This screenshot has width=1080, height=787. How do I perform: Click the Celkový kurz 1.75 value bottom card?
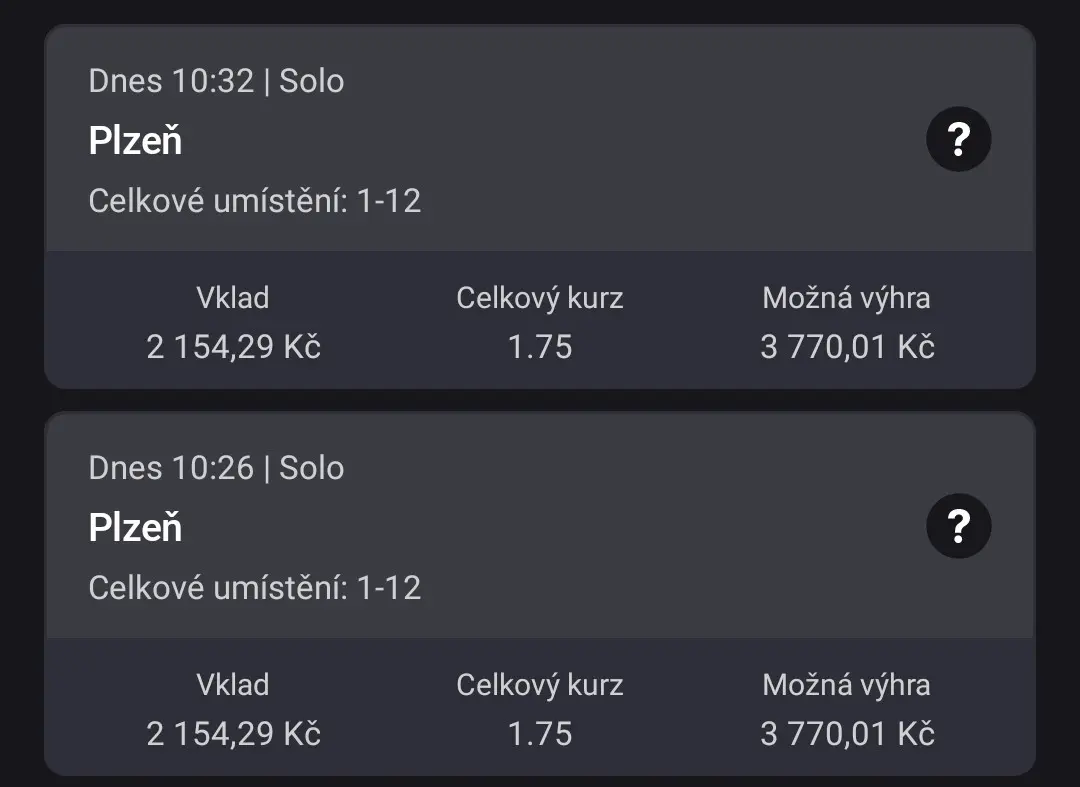pos(540,733)
